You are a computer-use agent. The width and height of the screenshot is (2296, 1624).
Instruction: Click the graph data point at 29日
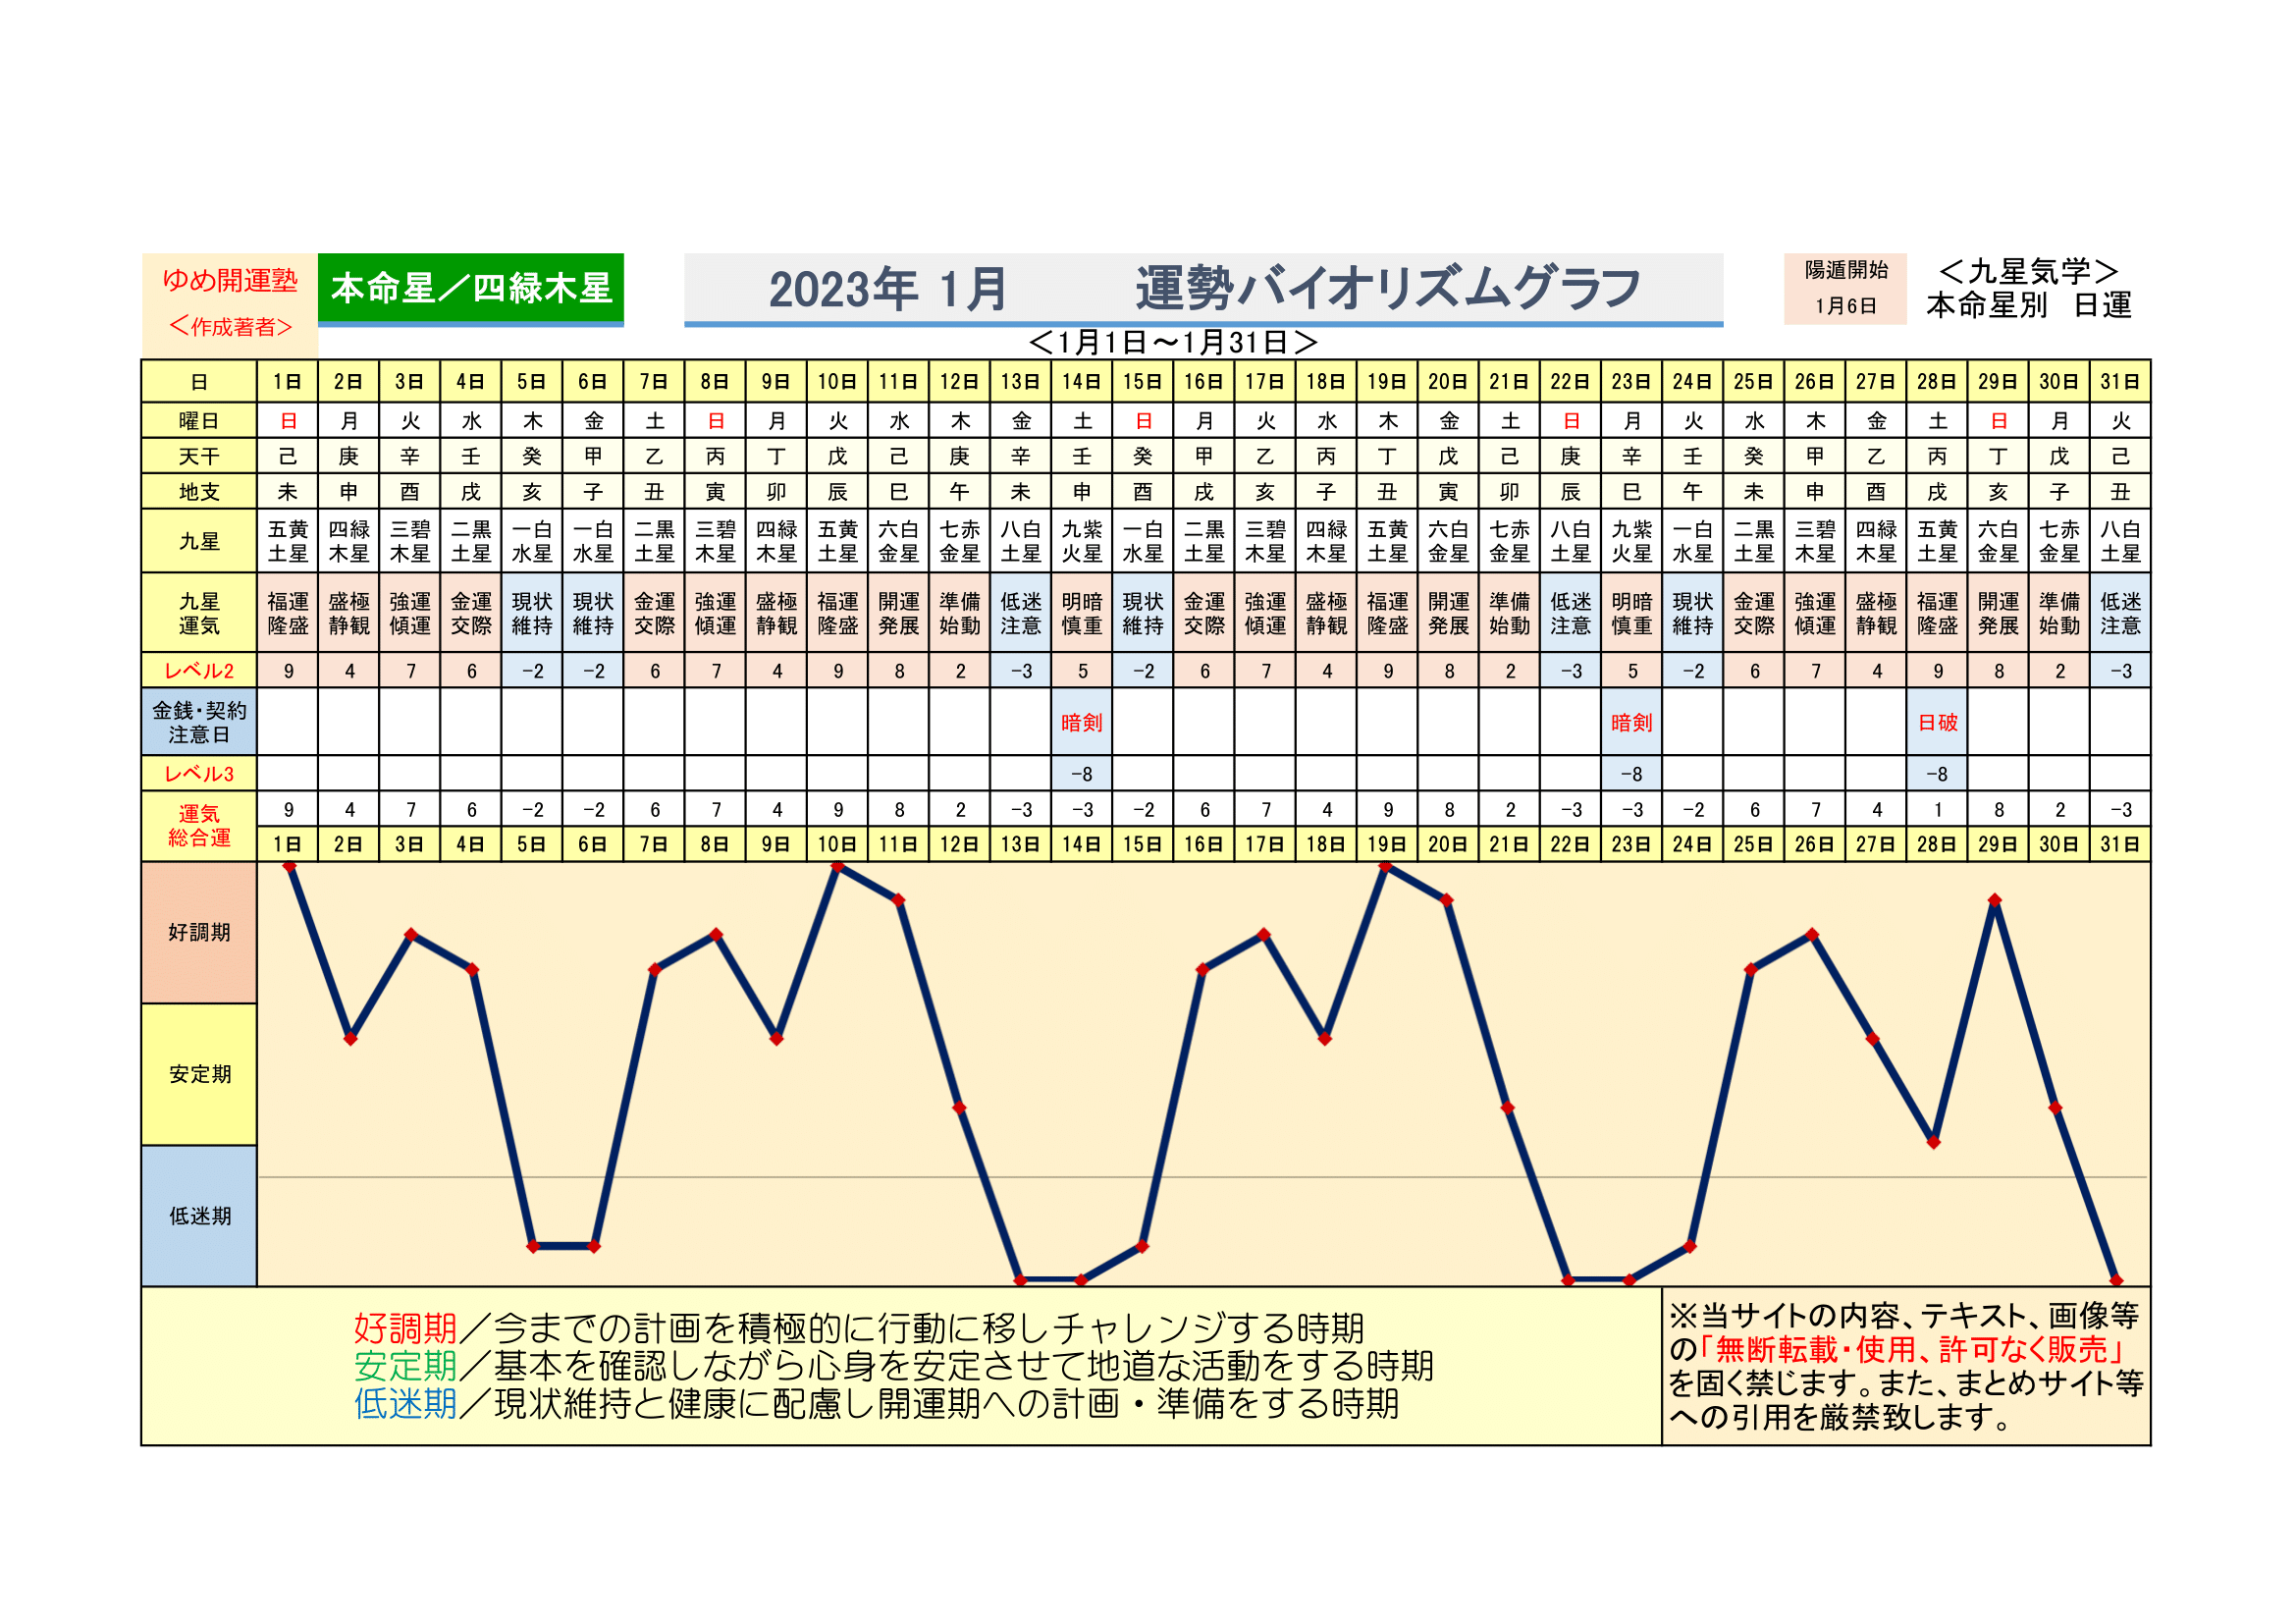click(1995, 901)
